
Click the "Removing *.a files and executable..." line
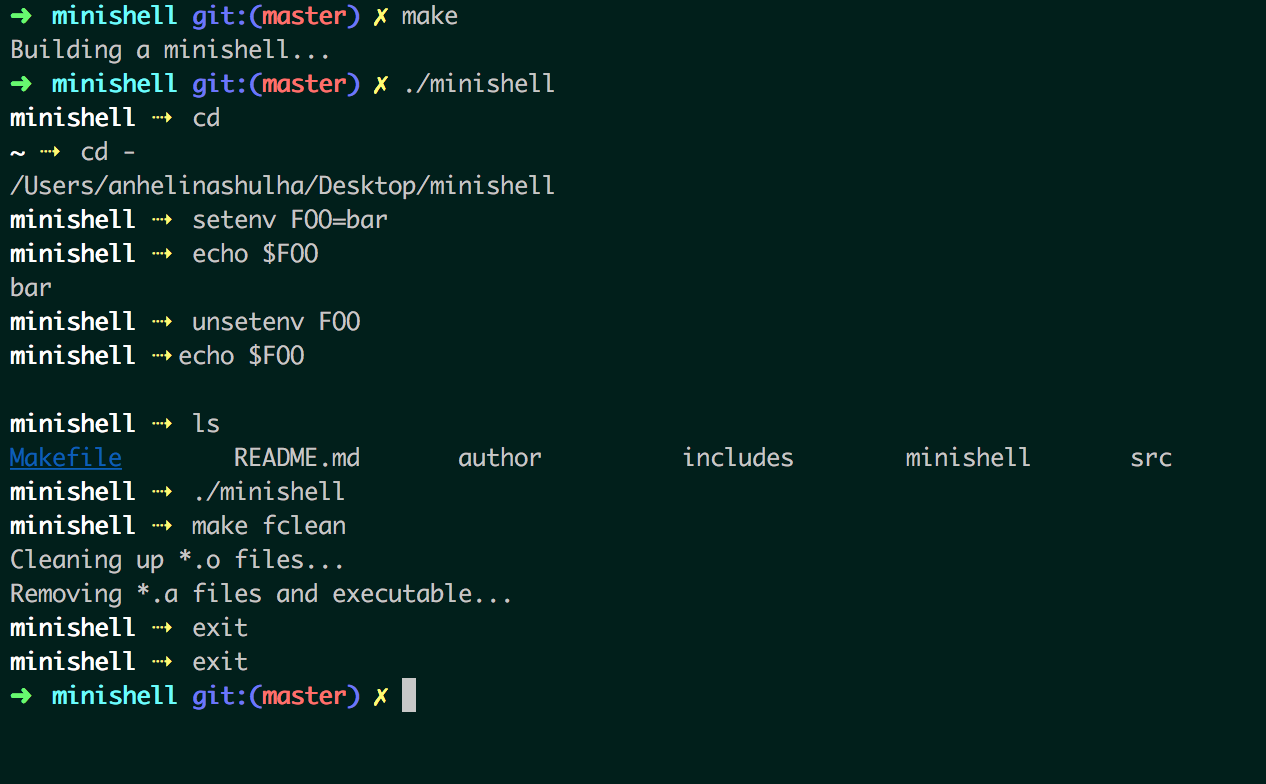(x=262, y=594)
